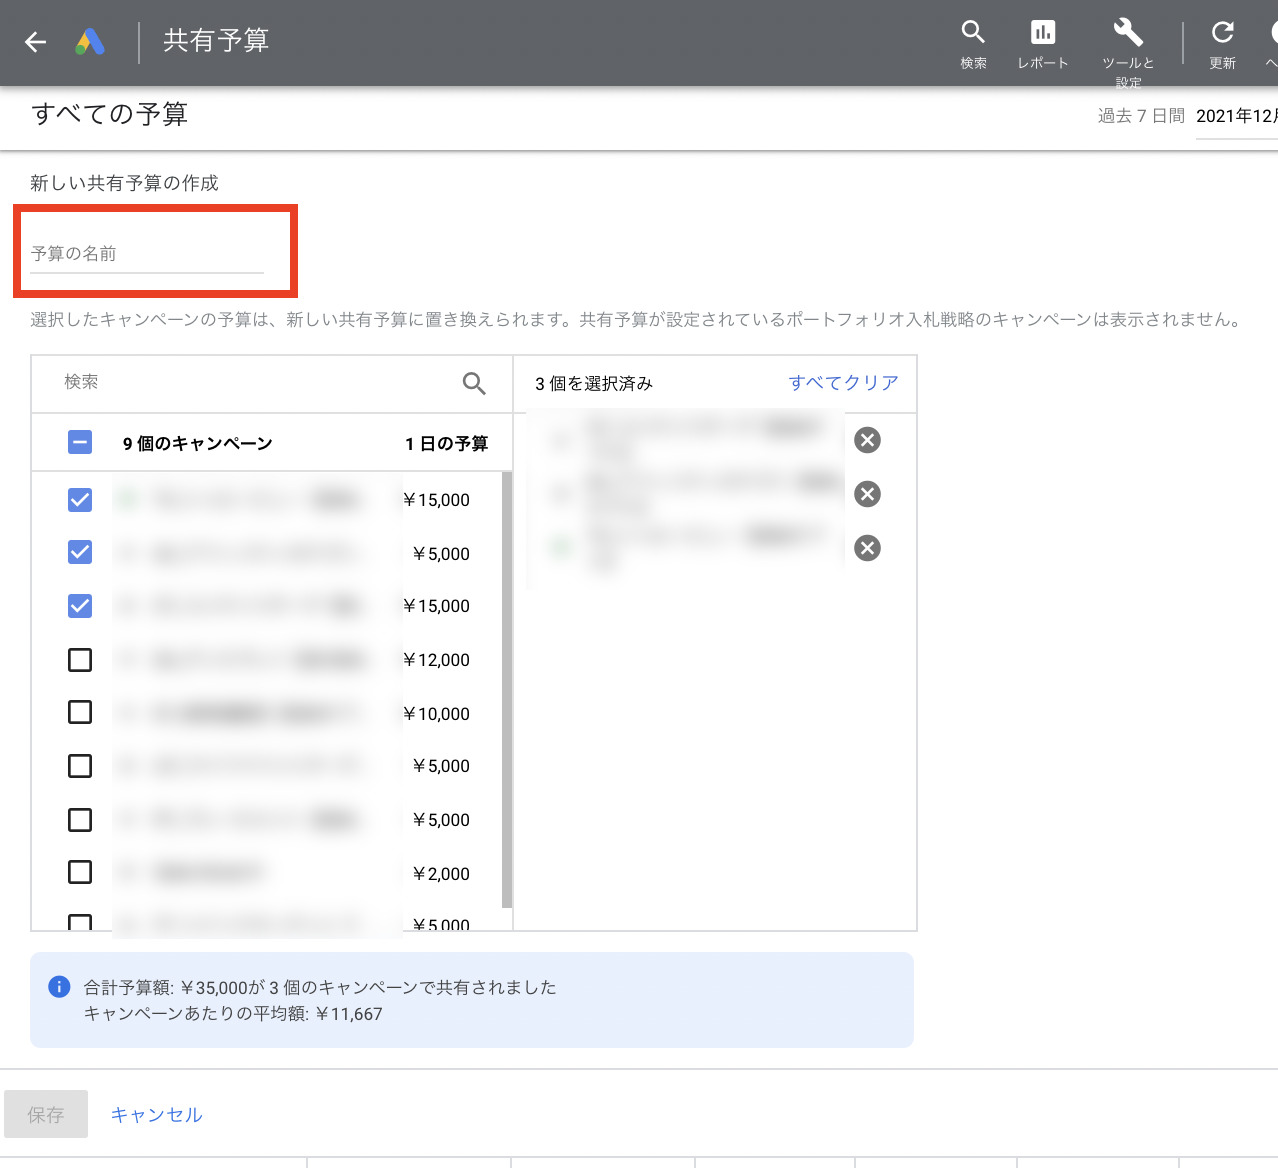Uncheck the campaign with ¥5,000 daily budget
Image resolution: width=1278 pixels, height=1168 pixels.
pos(79,552)
